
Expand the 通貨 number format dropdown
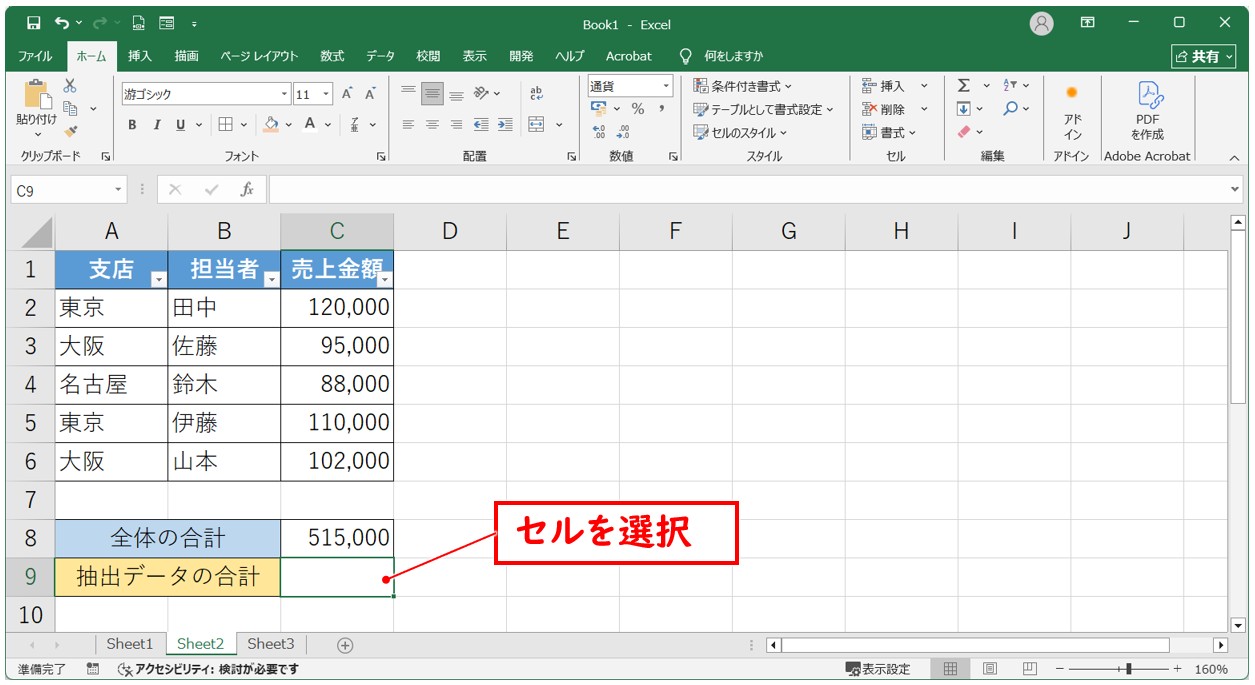point(666,87)
